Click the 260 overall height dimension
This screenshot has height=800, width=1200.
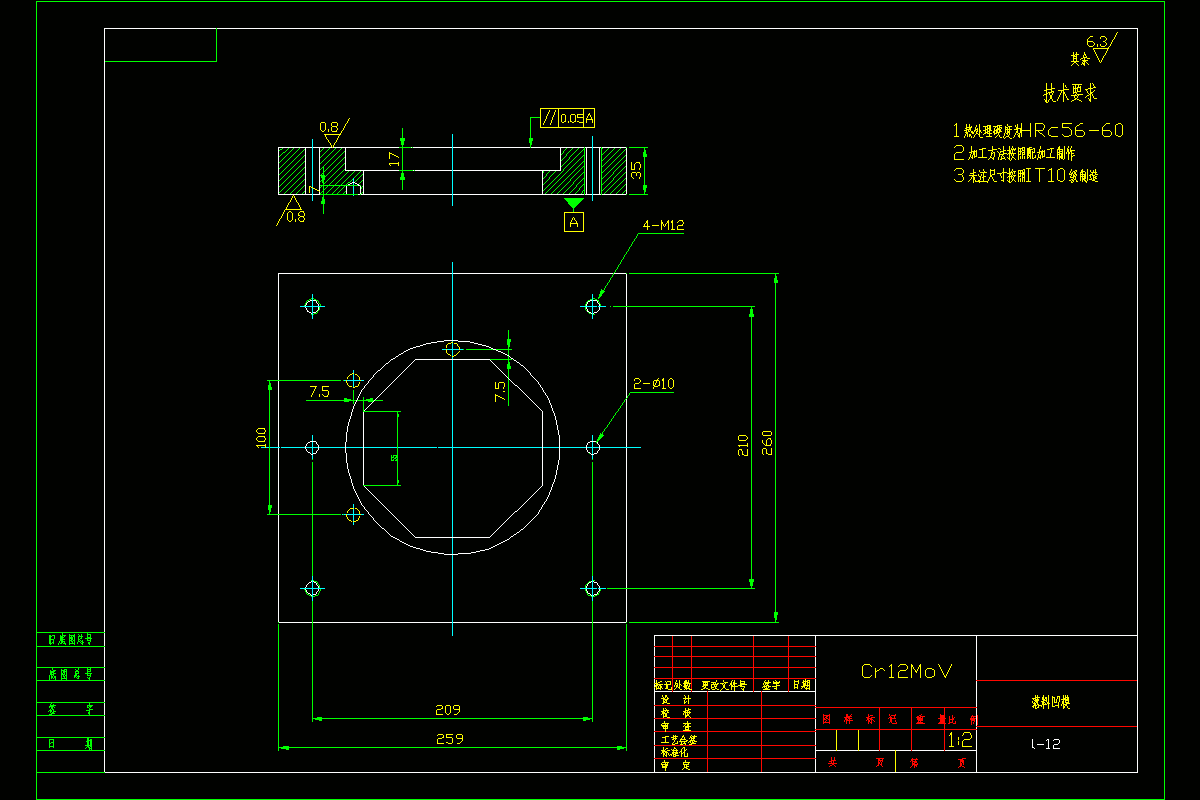(x=768, y=442)
